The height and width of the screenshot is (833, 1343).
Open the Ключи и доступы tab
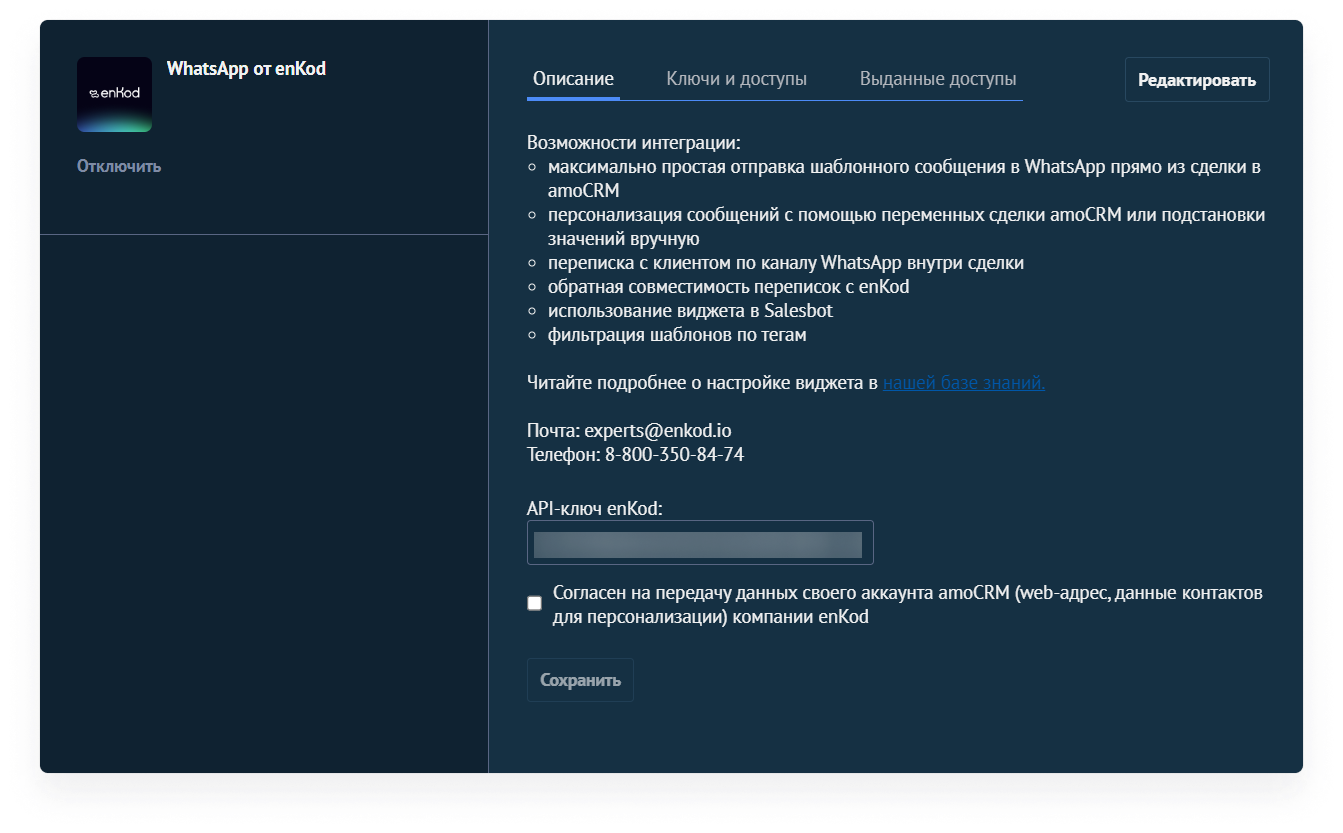pos(737,79)
